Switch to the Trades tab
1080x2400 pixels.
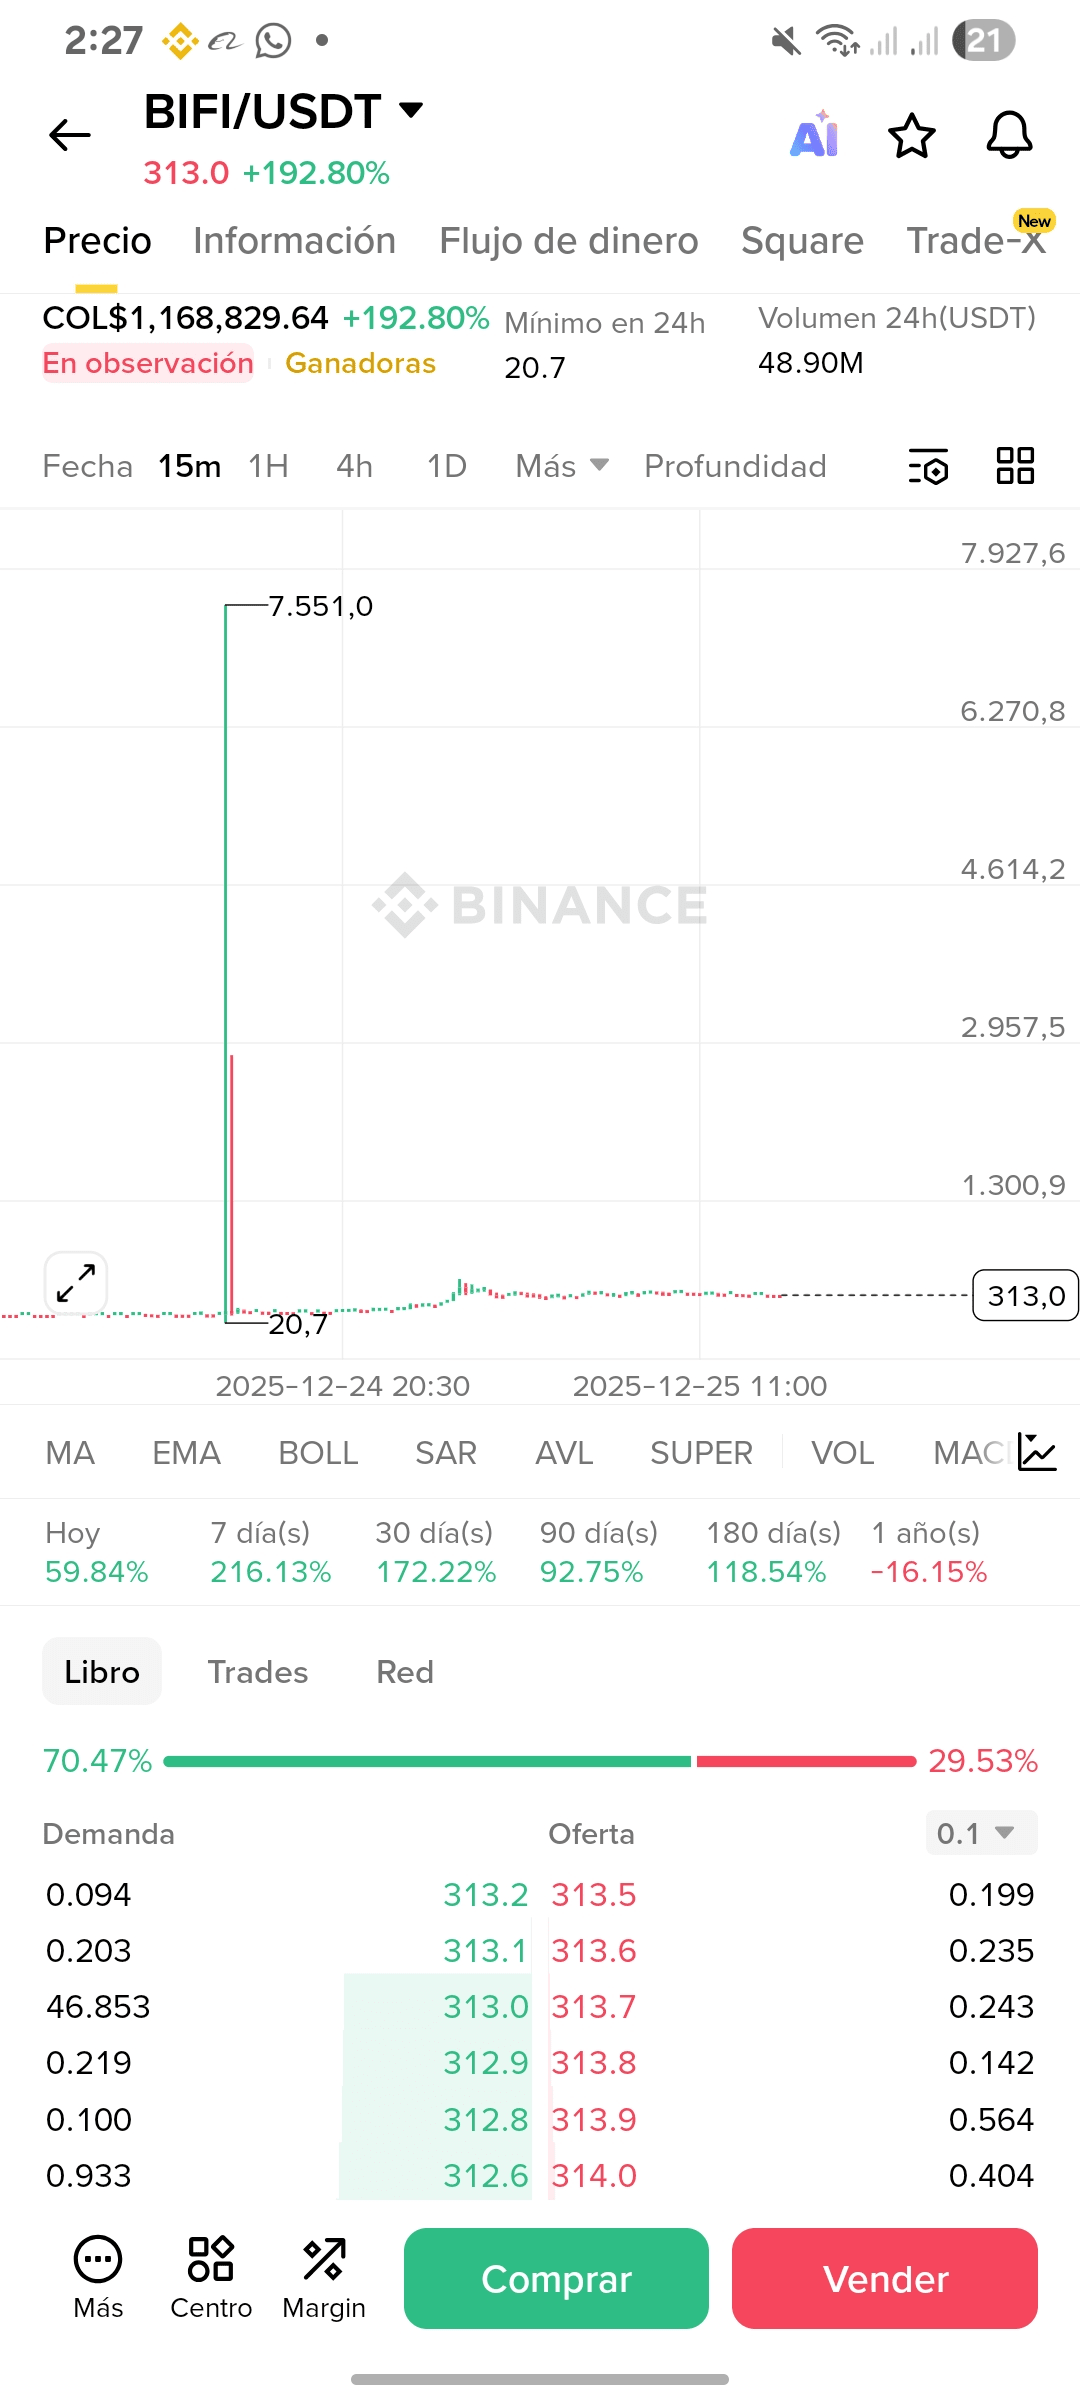point(258,1672)
